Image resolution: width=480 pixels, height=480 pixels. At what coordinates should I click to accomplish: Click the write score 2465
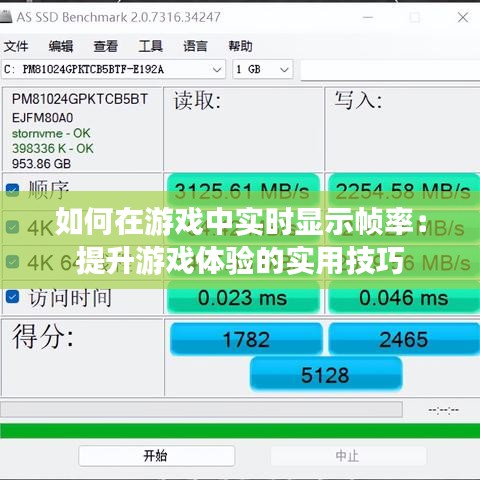click(x=404, y=339)
